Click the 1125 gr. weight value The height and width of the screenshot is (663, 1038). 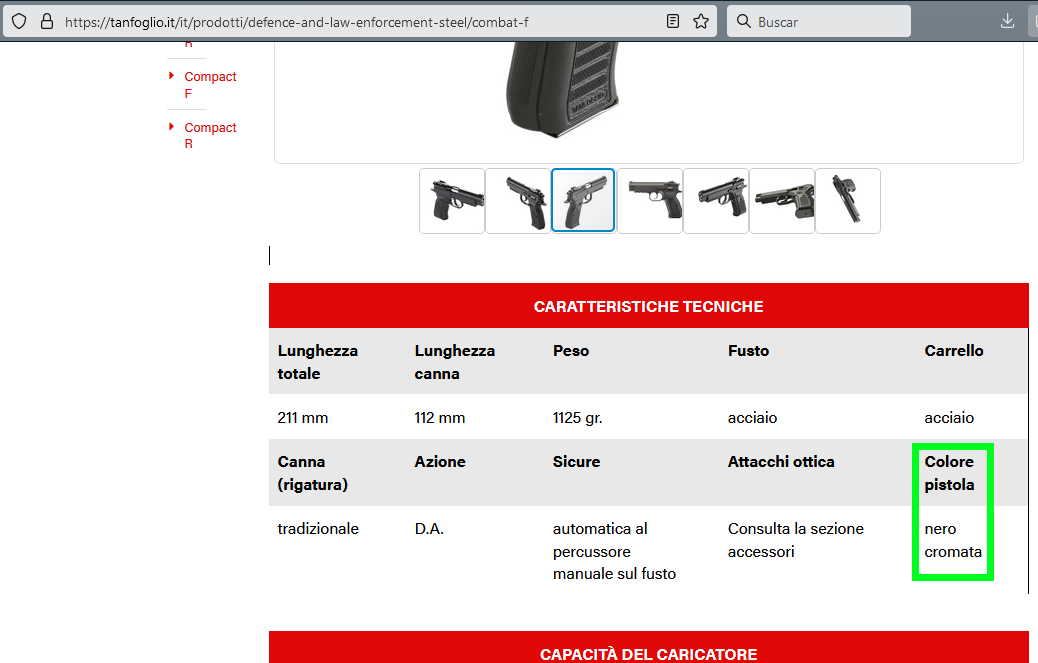tap(577, 418)
